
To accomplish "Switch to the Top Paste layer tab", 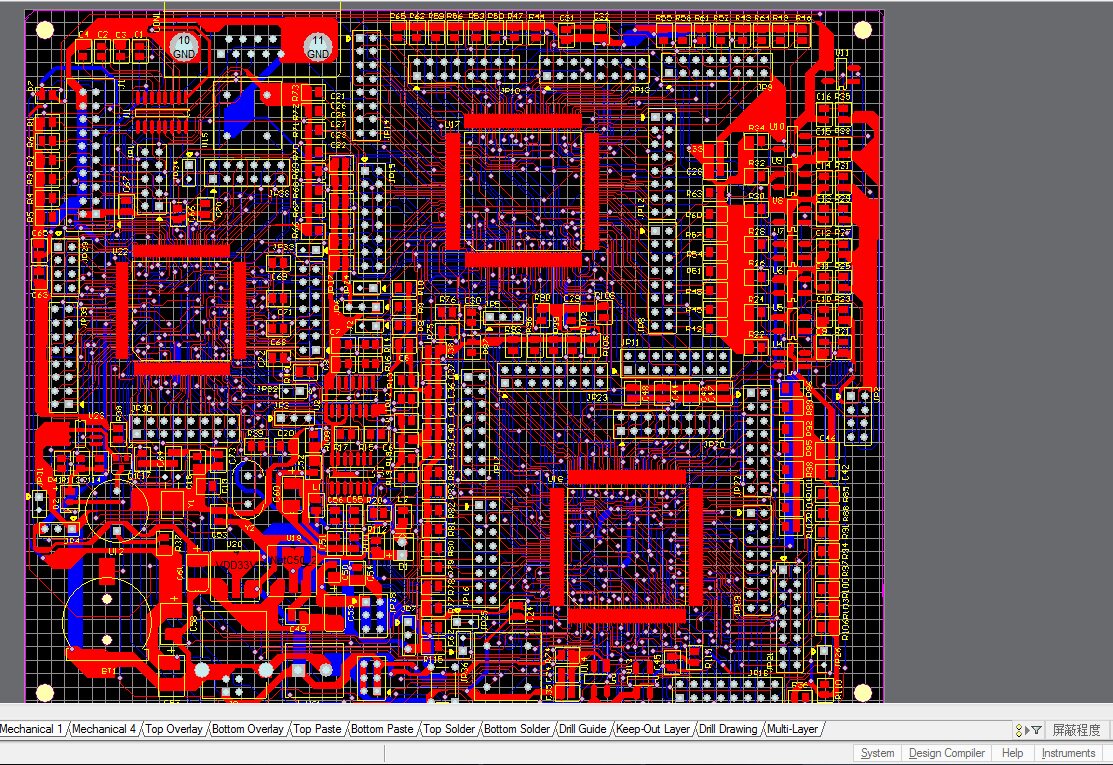I will [x=317, y=729].
